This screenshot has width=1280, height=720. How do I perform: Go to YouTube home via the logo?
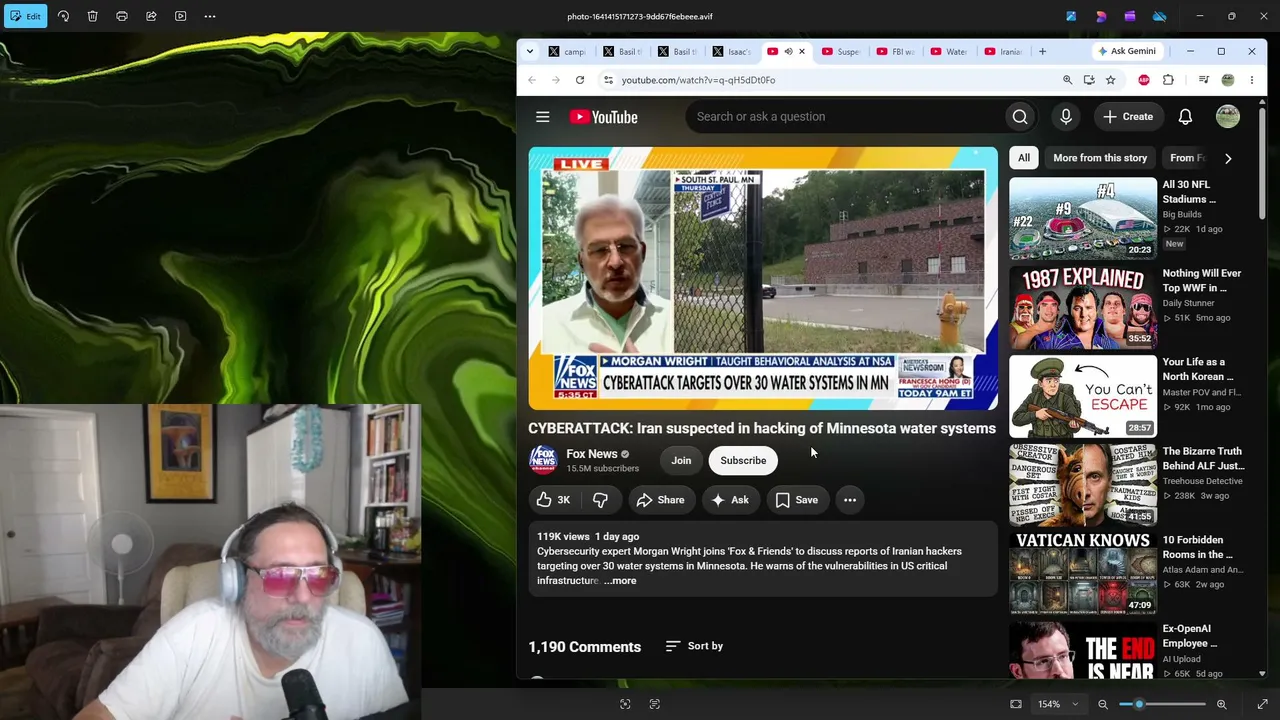pyautogui.click(x=603, y=117)
